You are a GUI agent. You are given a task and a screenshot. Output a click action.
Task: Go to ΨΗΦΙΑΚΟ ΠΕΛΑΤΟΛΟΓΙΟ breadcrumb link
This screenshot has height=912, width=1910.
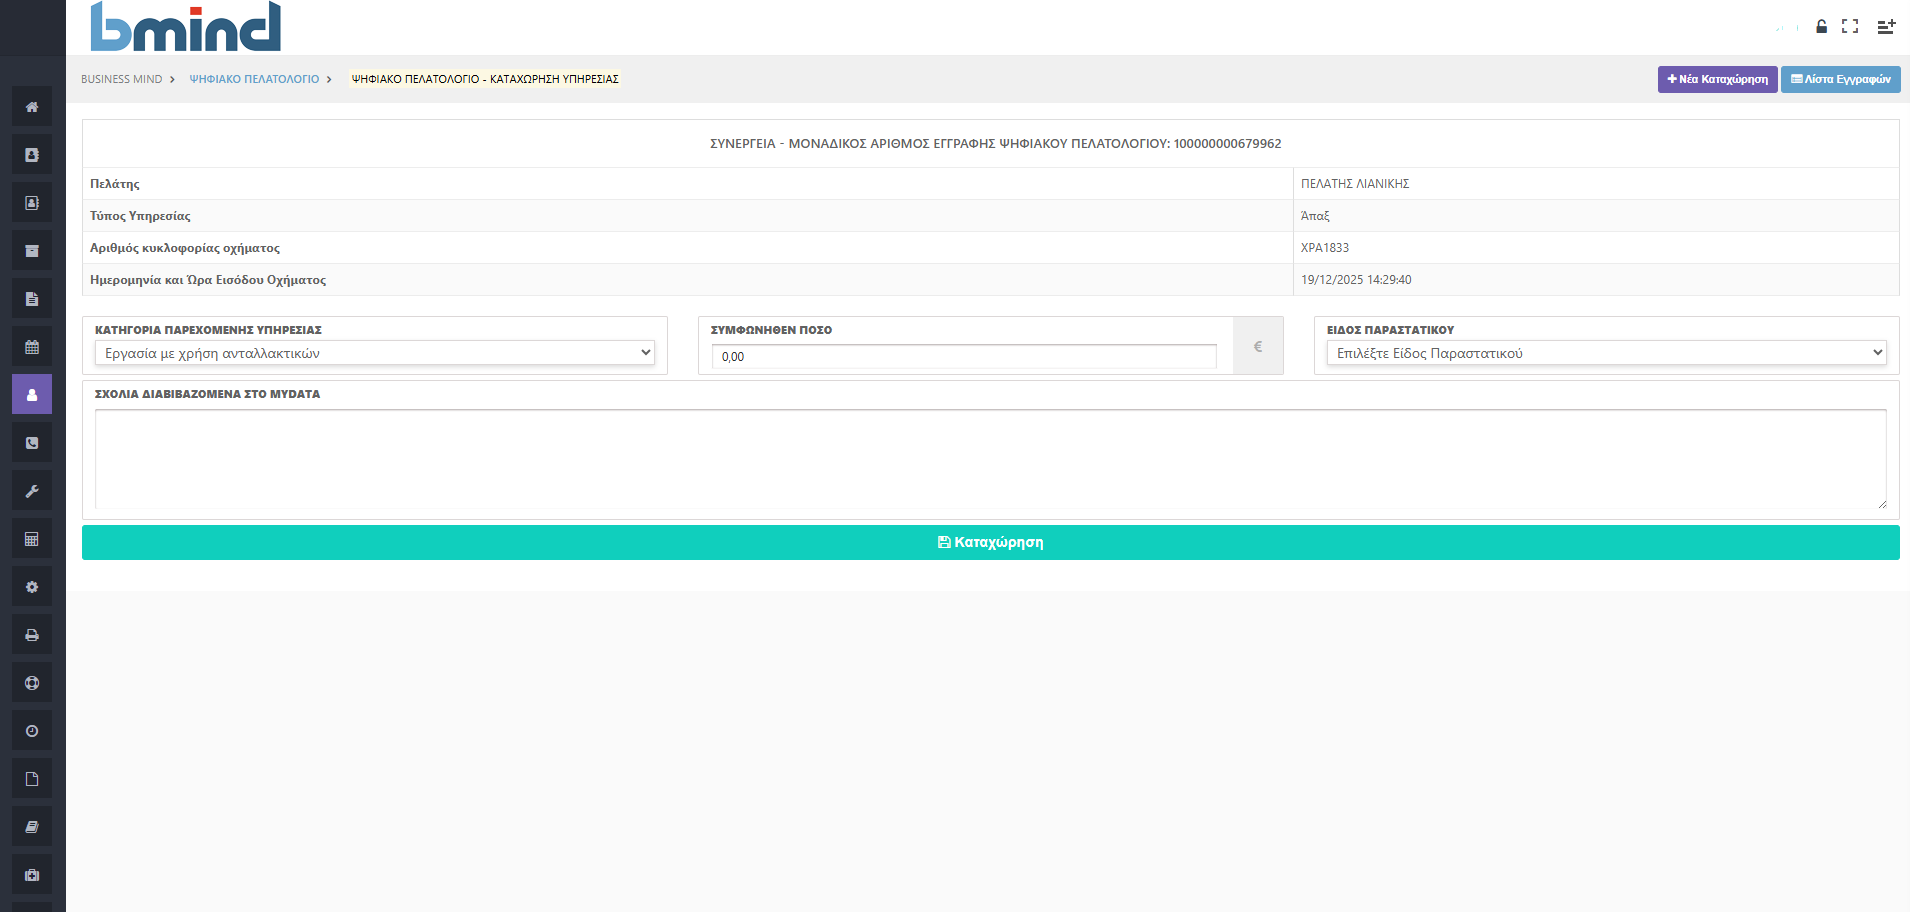pos(254,79)
